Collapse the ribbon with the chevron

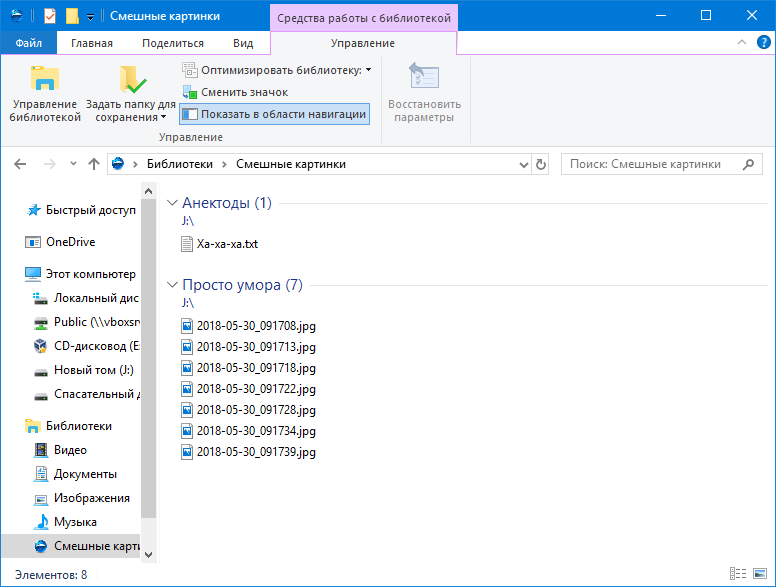pos(741,43)
